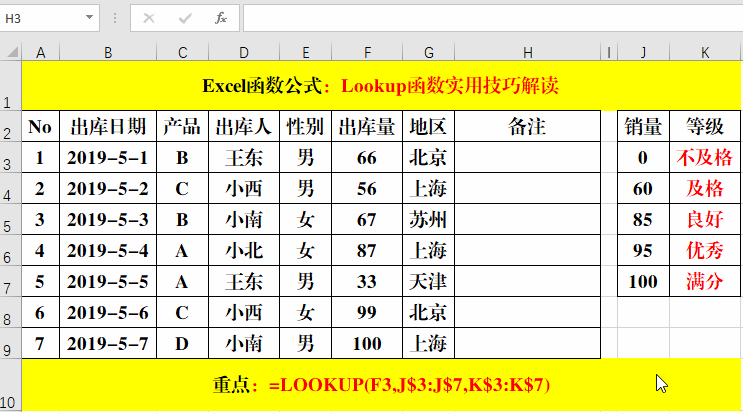Click the '及格' grade cell in row 4
The image size is (743, 412).
coord(705,188)
